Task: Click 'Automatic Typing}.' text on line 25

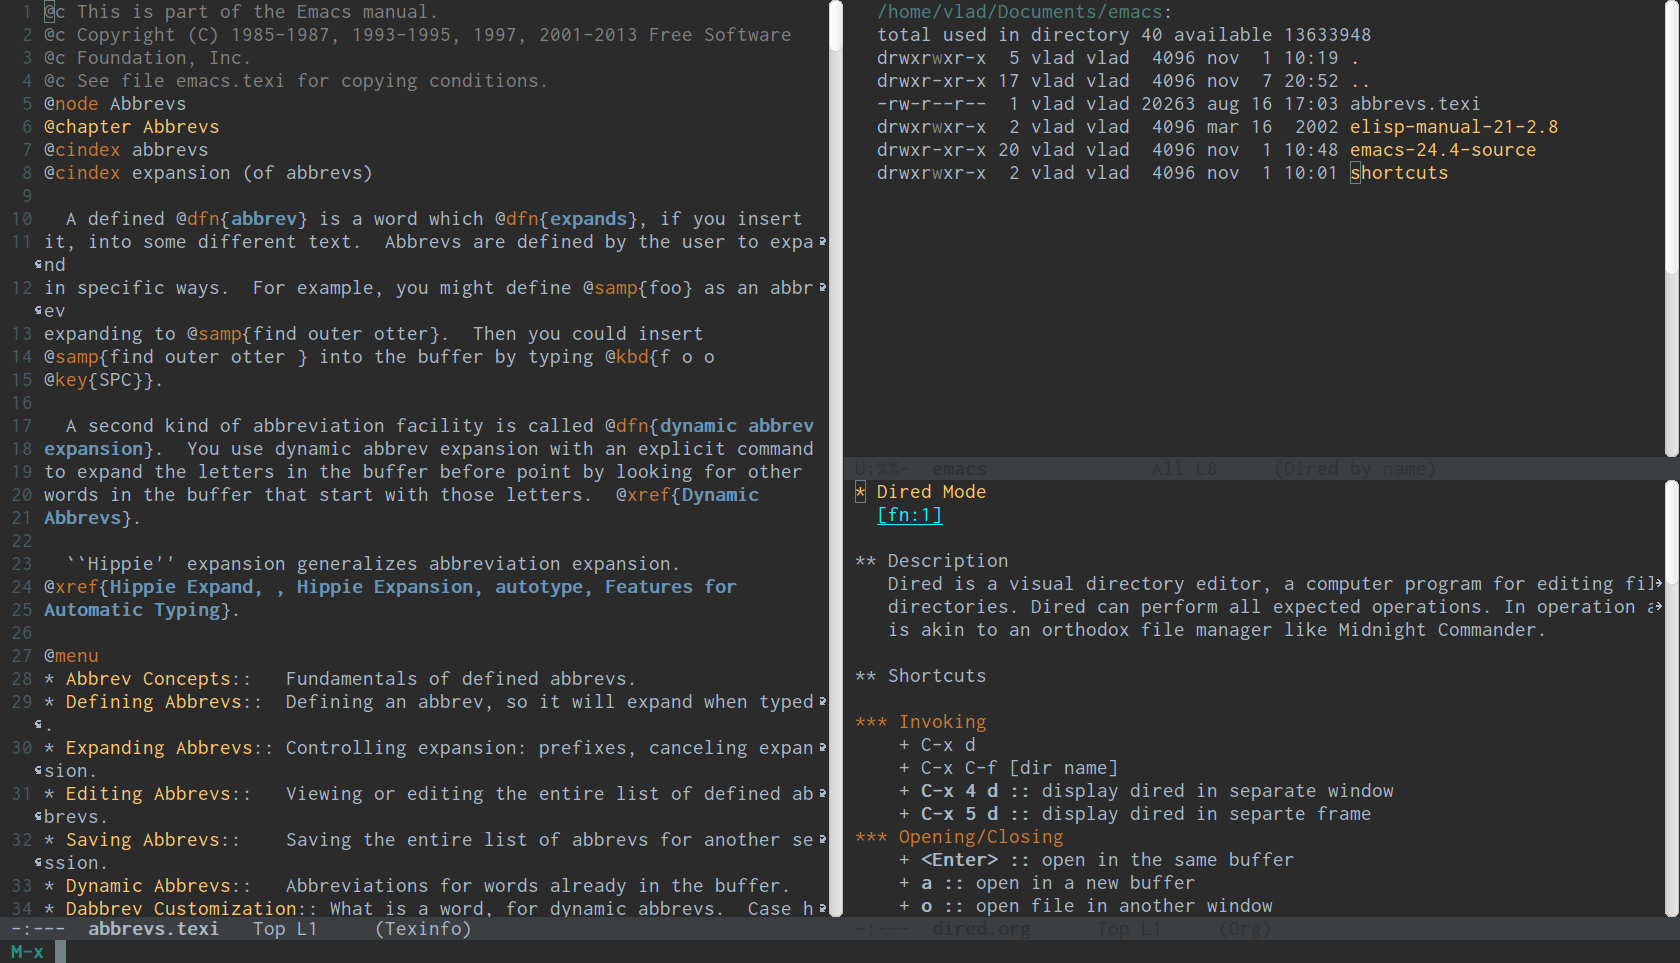Action: [142, 610]
